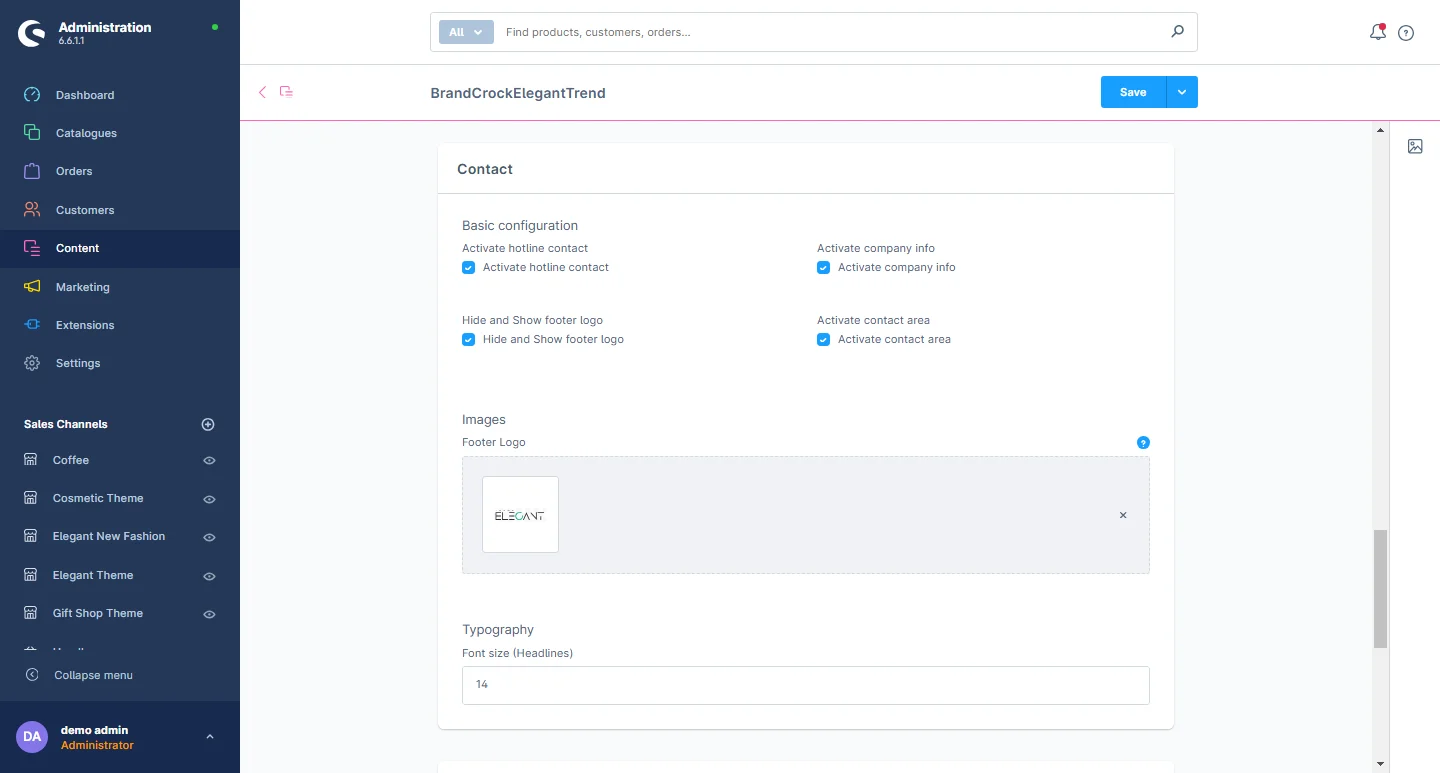The image size is (1440, 773).
Task: Uncheck Activate hotline contact checkbox
Action: pyautogui.click(x=468, y=268)
